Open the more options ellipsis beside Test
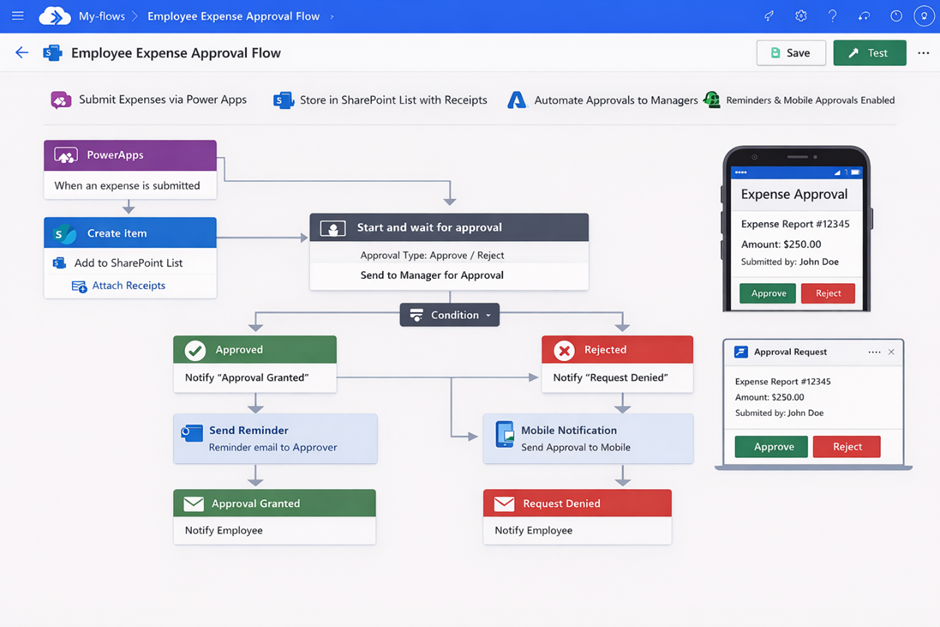940x627 pixels. (x=923, y=53)
